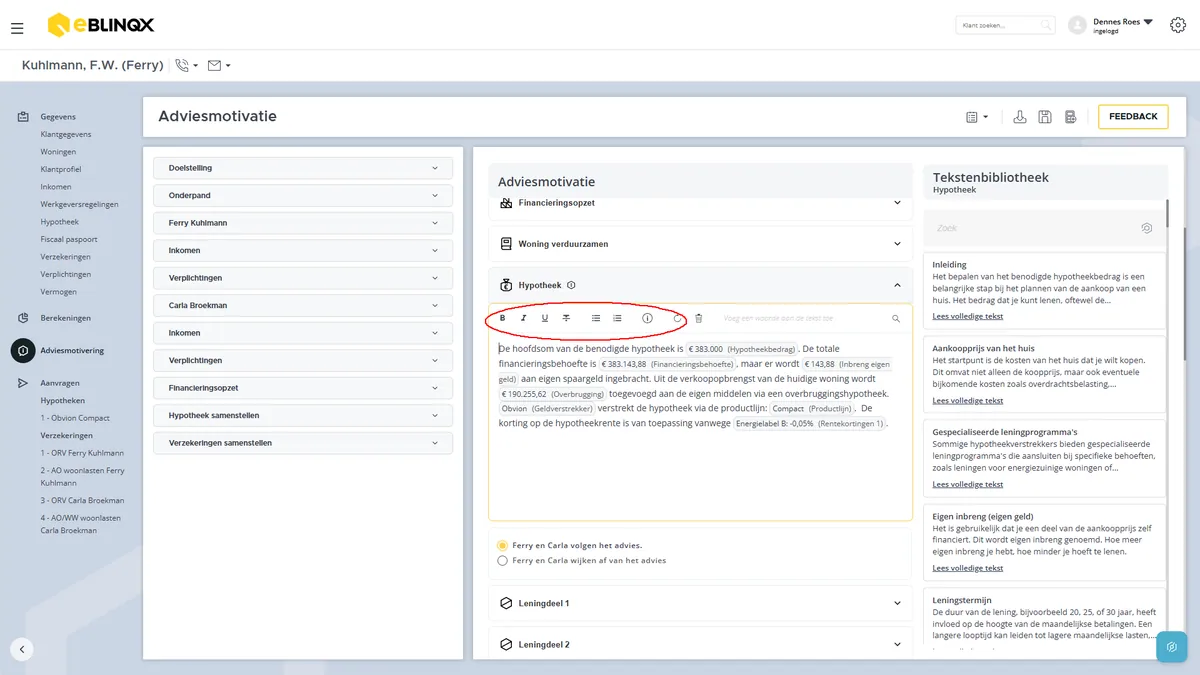The image size is (1200, 675).
Task: Expand the Leningdeel 2 panel
Action: (701, 644)
